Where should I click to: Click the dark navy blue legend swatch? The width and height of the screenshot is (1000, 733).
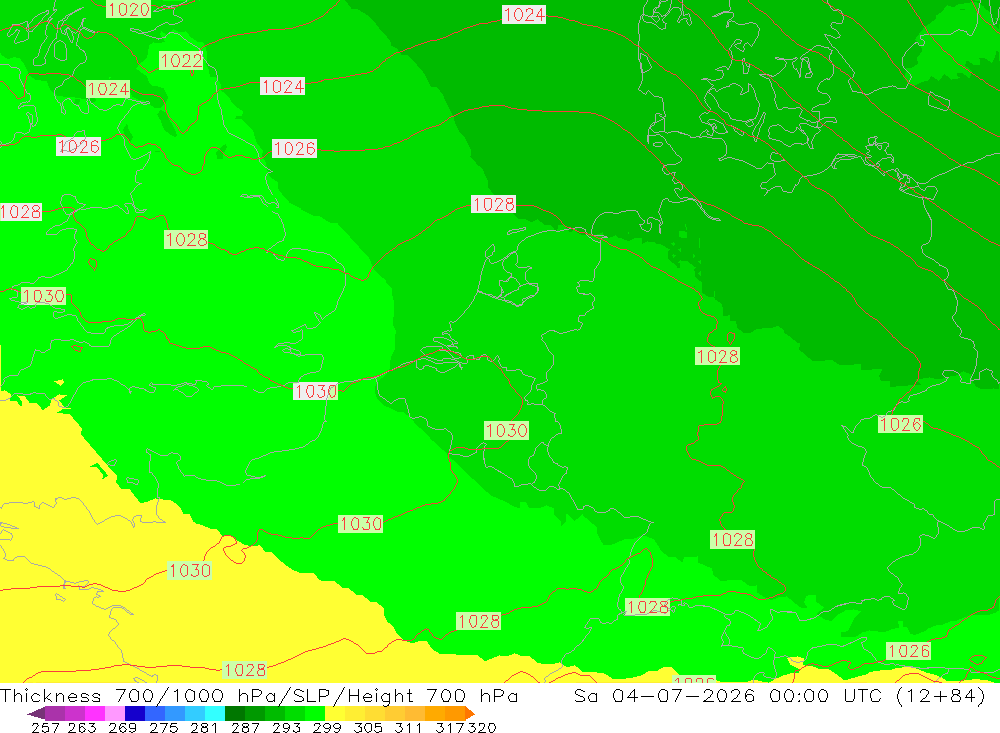[135, 713]
